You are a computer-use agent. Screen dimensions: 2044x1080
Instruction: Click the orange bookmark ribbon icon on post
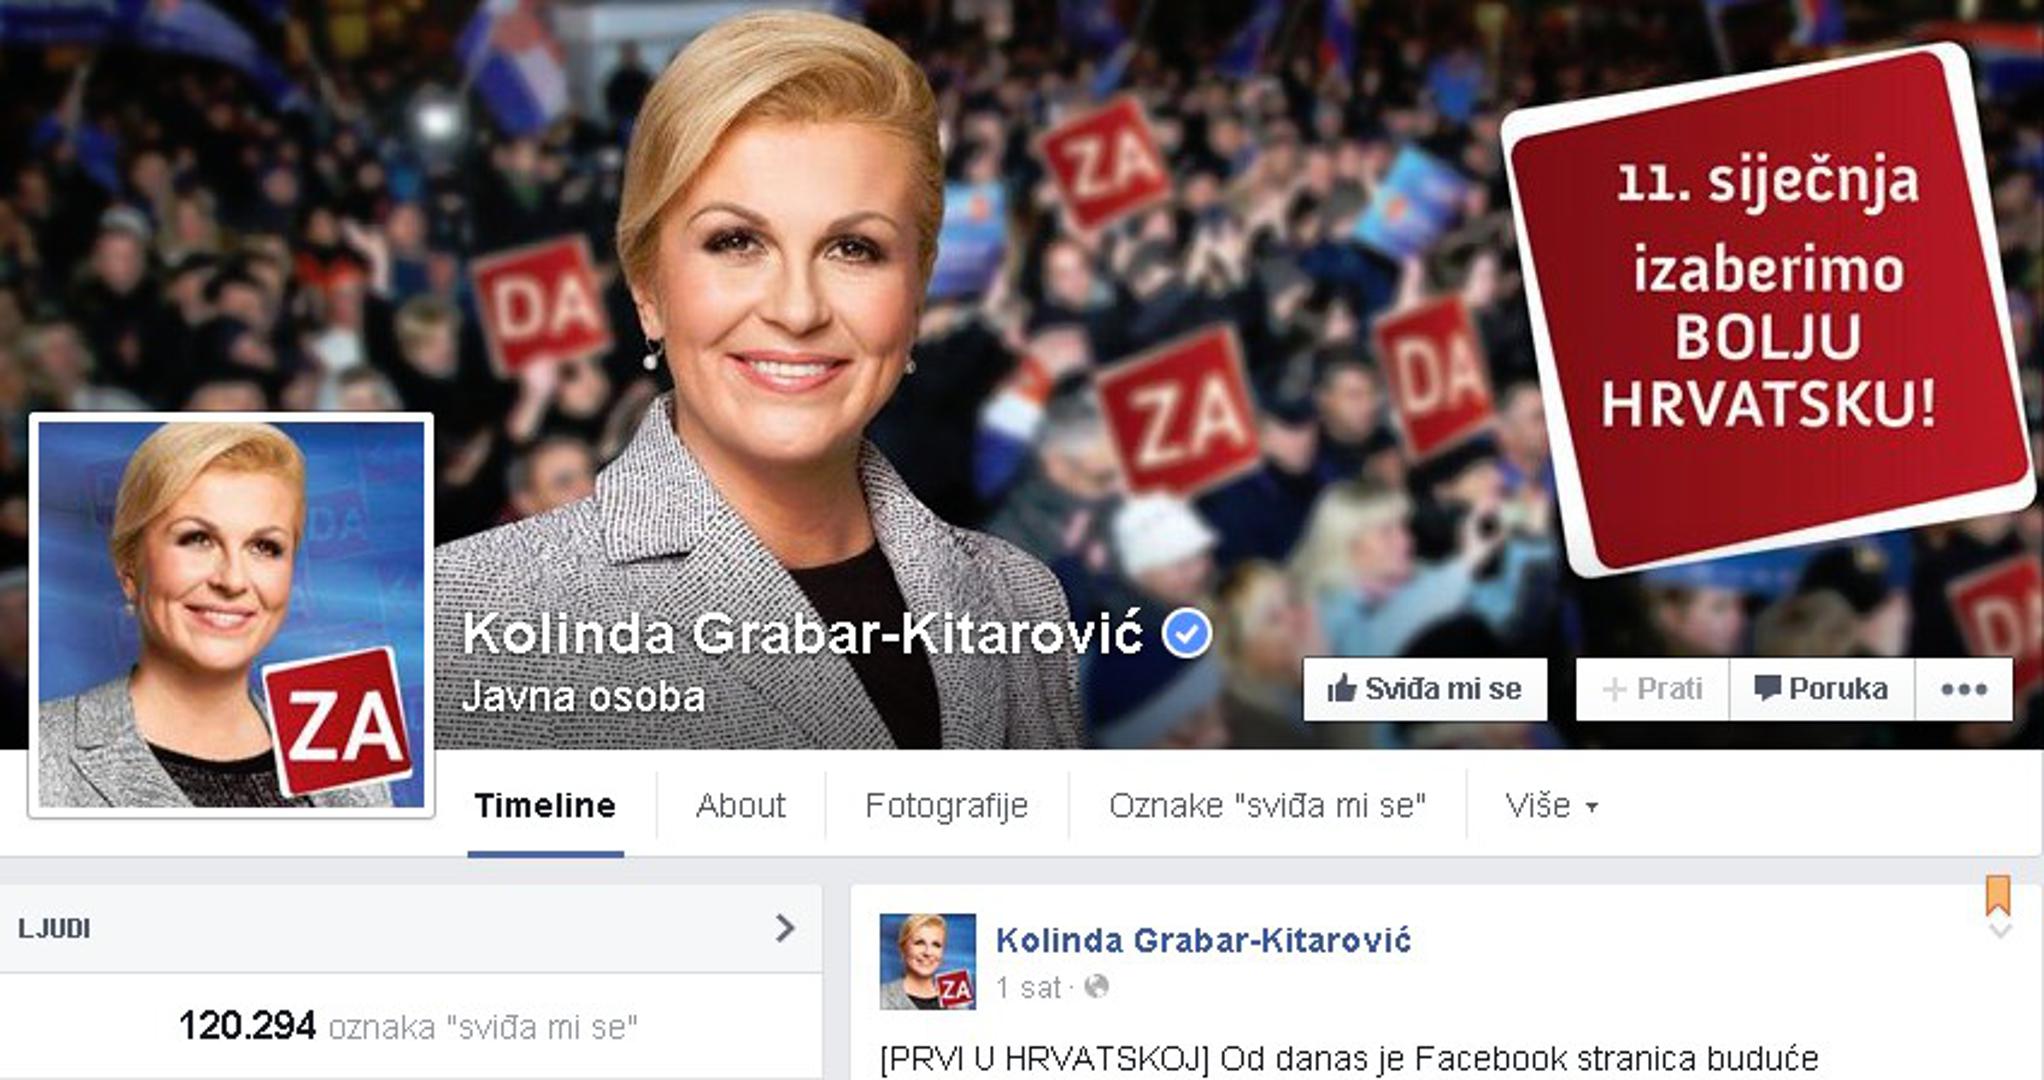(1998, 894)
